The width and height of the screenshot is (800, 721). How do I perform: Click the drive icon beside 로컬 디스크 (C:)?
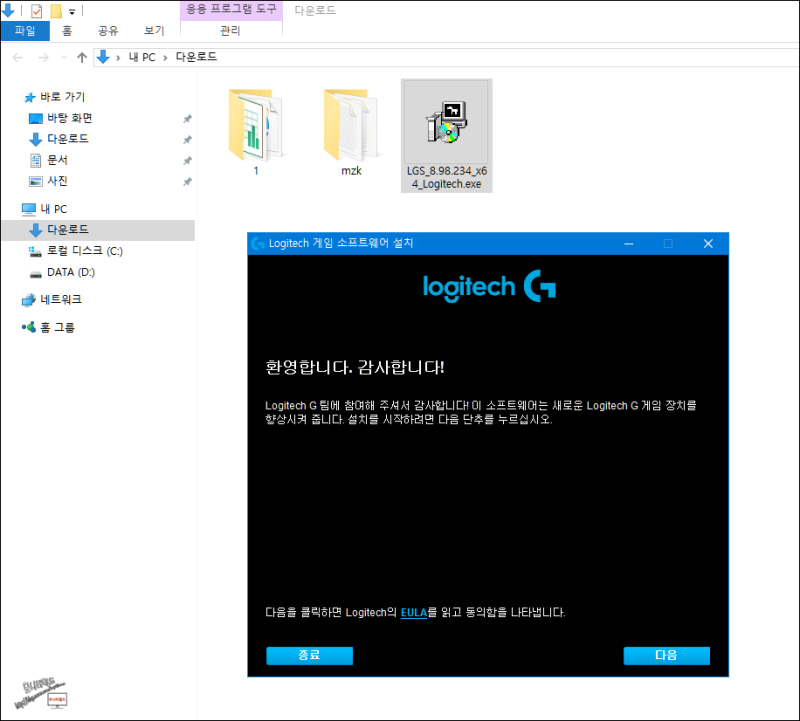35,251
